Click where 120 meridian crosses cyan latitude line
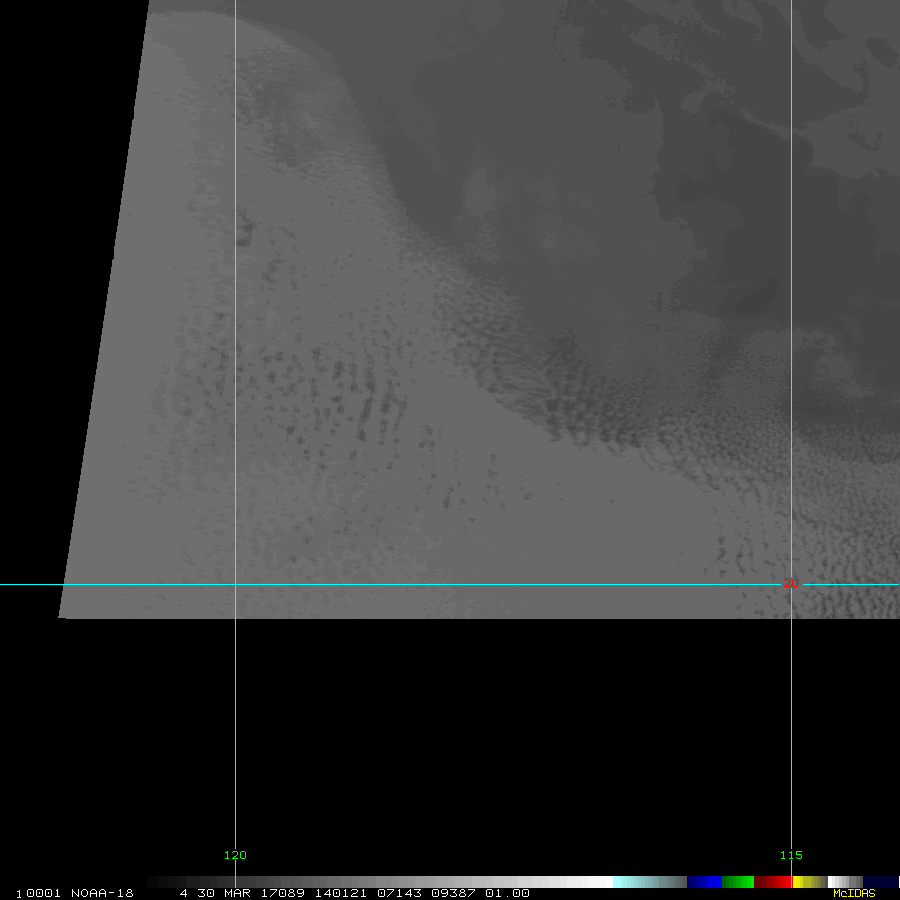 pos(235,584)
